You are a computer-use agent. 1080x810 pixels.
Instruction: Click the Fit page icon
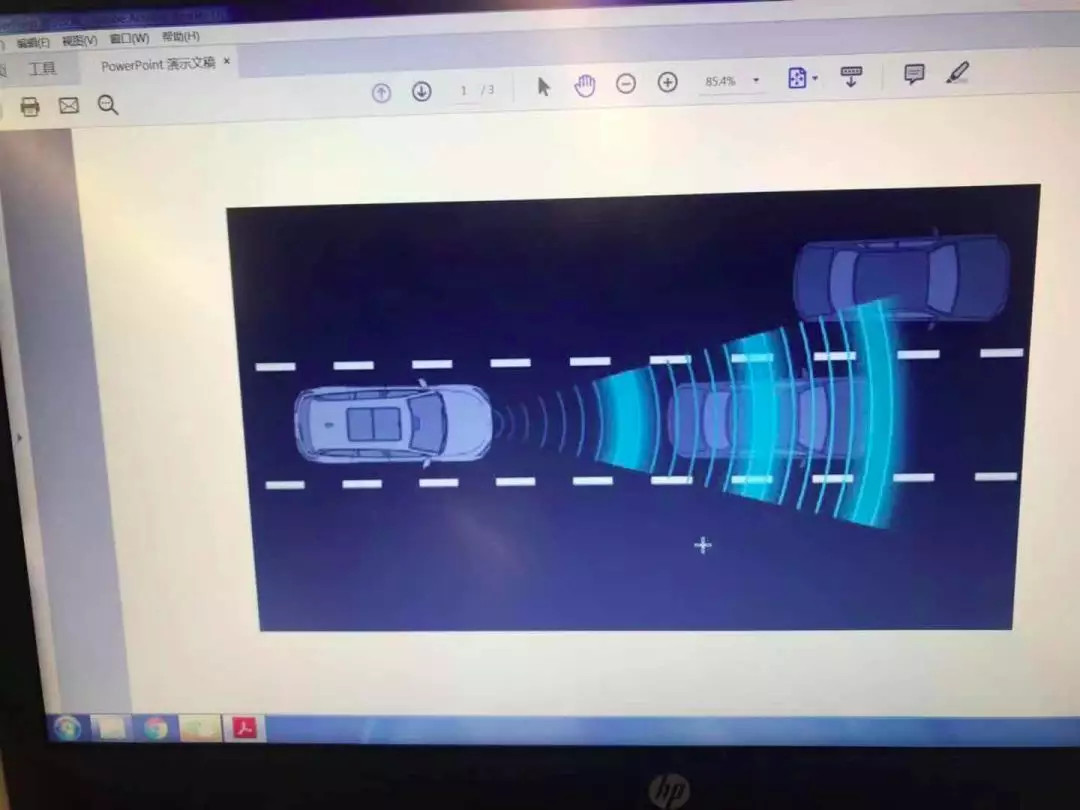(x=797, y=78)
